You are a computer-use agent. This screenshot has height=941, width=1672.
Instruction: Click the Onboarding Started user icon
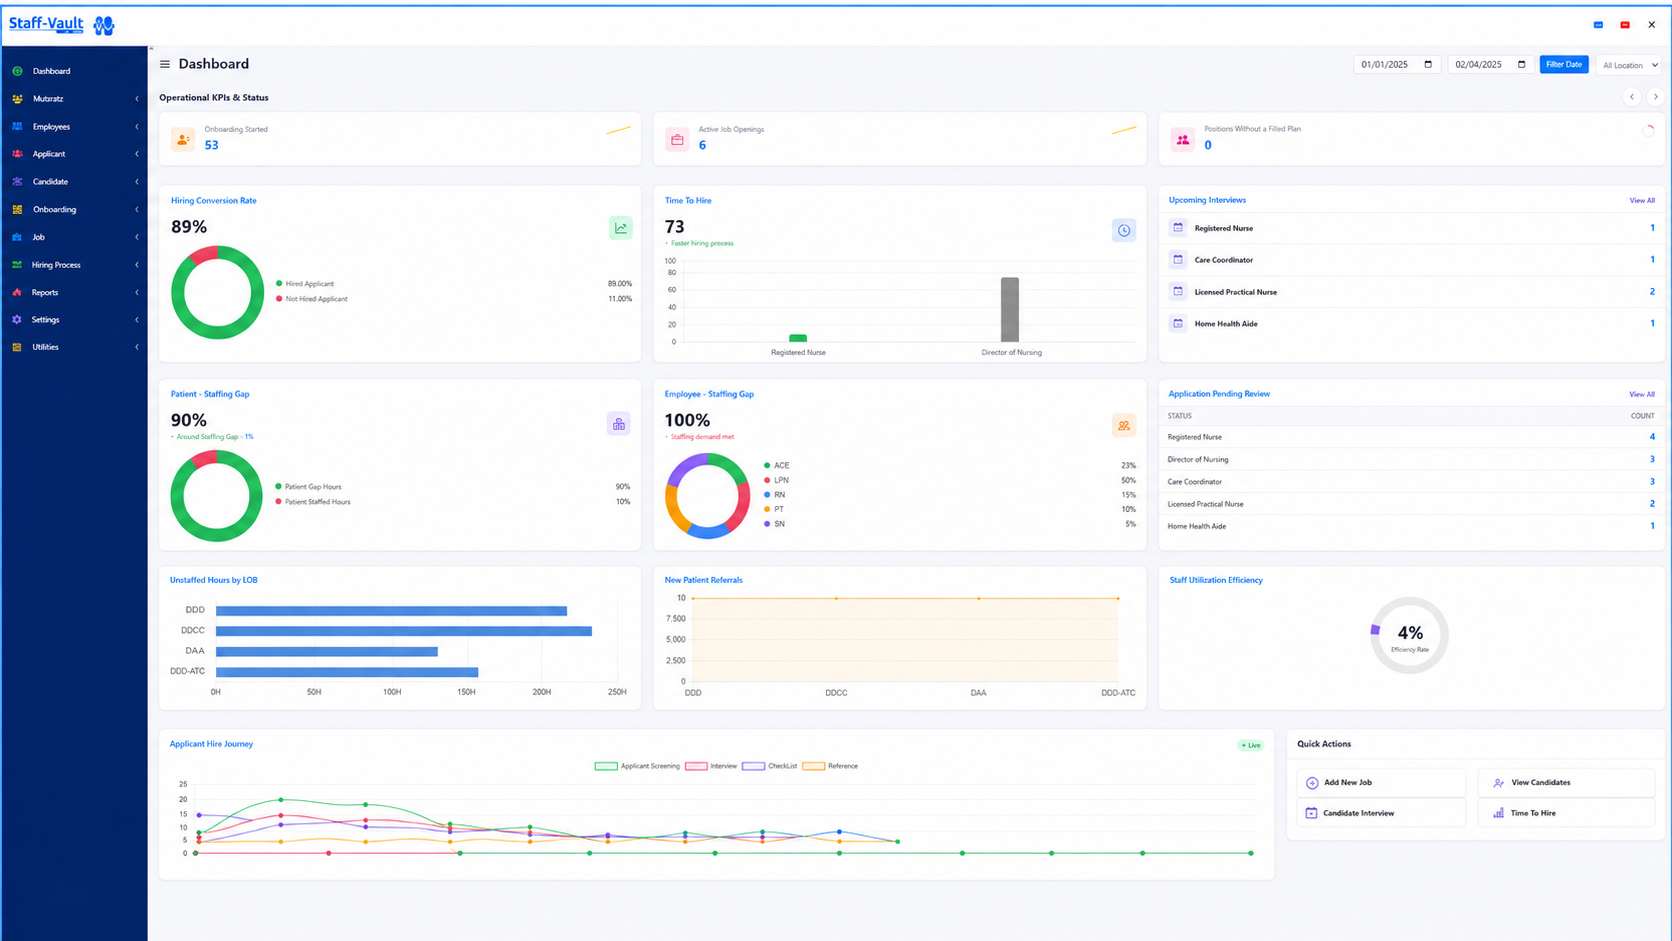click(x=183, y=140)
